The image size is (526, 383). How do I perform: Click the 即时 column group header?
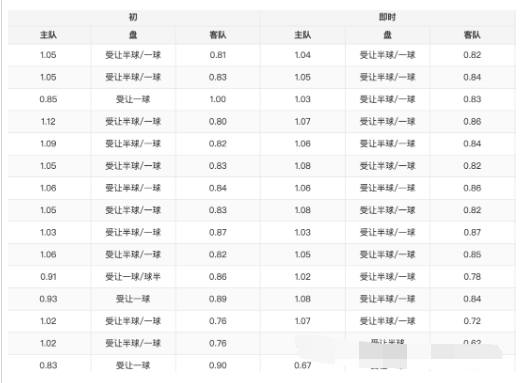387,17
